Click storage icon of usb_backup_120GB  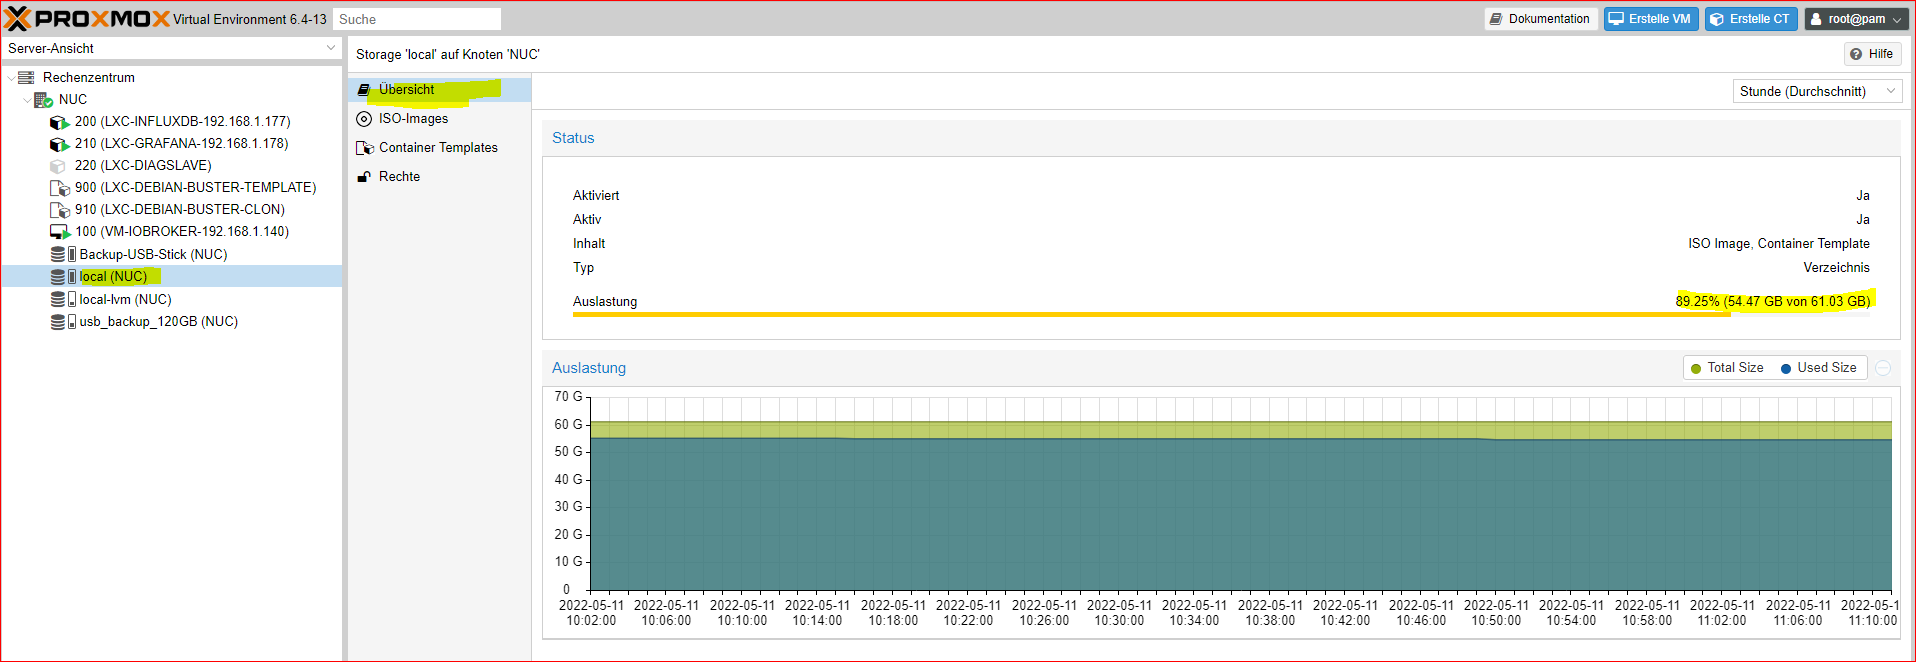pyautogui.click(x=63, y=322)
